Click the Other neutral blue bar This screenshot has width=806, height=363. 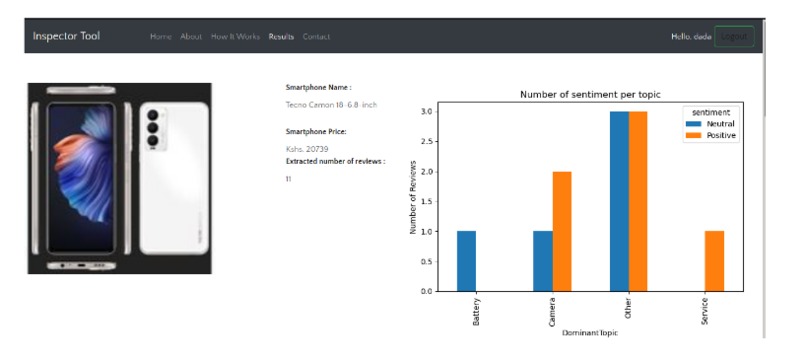pyautogui.click(x=619, y=202)
